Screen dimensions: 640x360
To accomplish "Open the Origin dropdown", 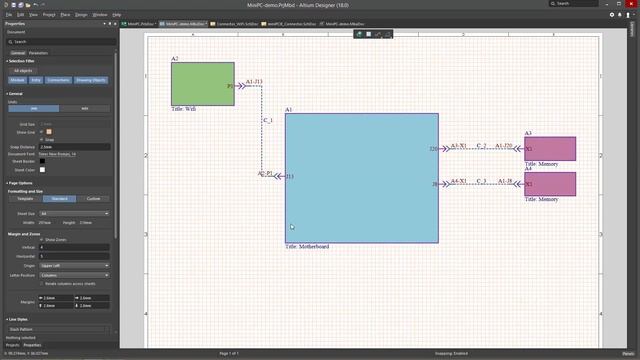I will 74,266.
